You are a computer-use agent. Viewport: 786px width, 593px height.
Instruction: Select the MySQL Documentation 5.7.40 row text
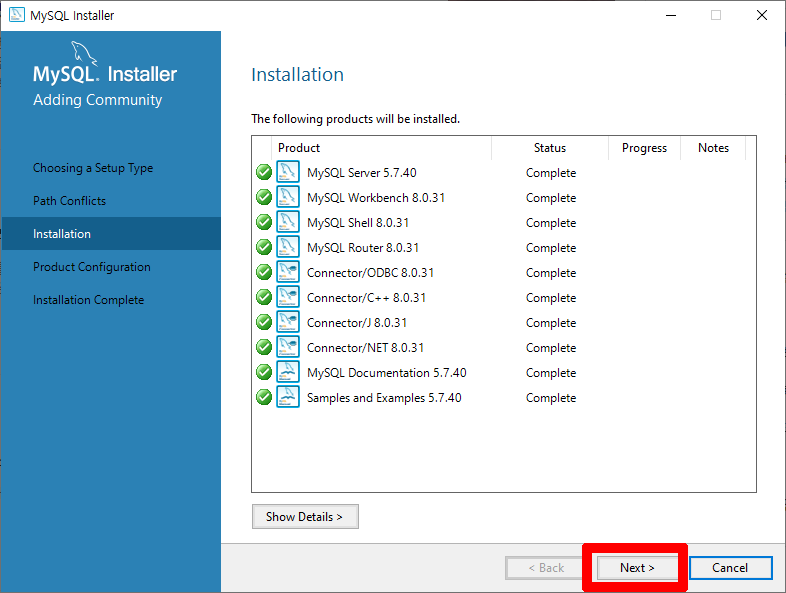[387, 373]
